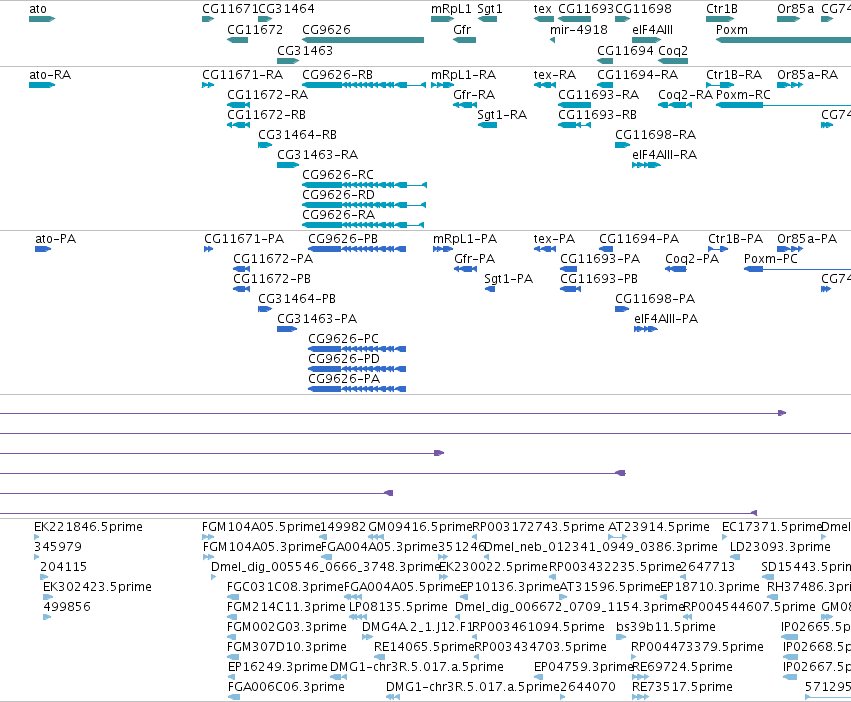Select the Gfr-PA protein label

coord(474,258)
